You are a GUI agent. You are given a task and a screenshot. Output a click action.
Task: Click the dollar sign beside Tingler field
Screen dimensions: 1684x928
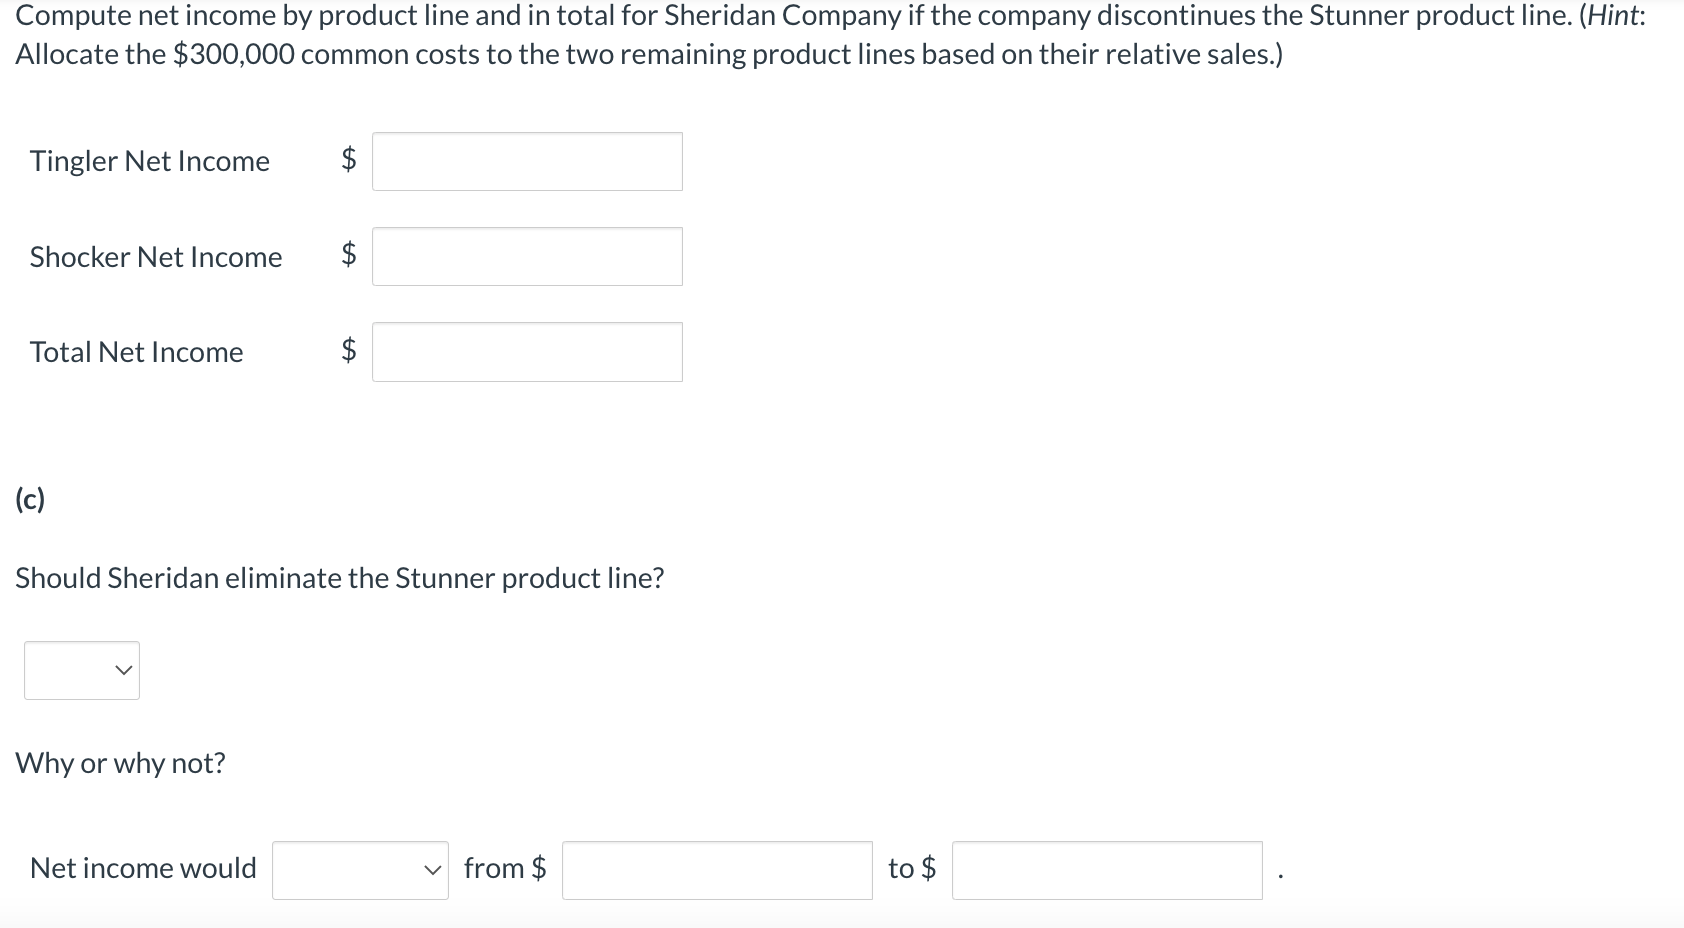(x=349, y=159)
